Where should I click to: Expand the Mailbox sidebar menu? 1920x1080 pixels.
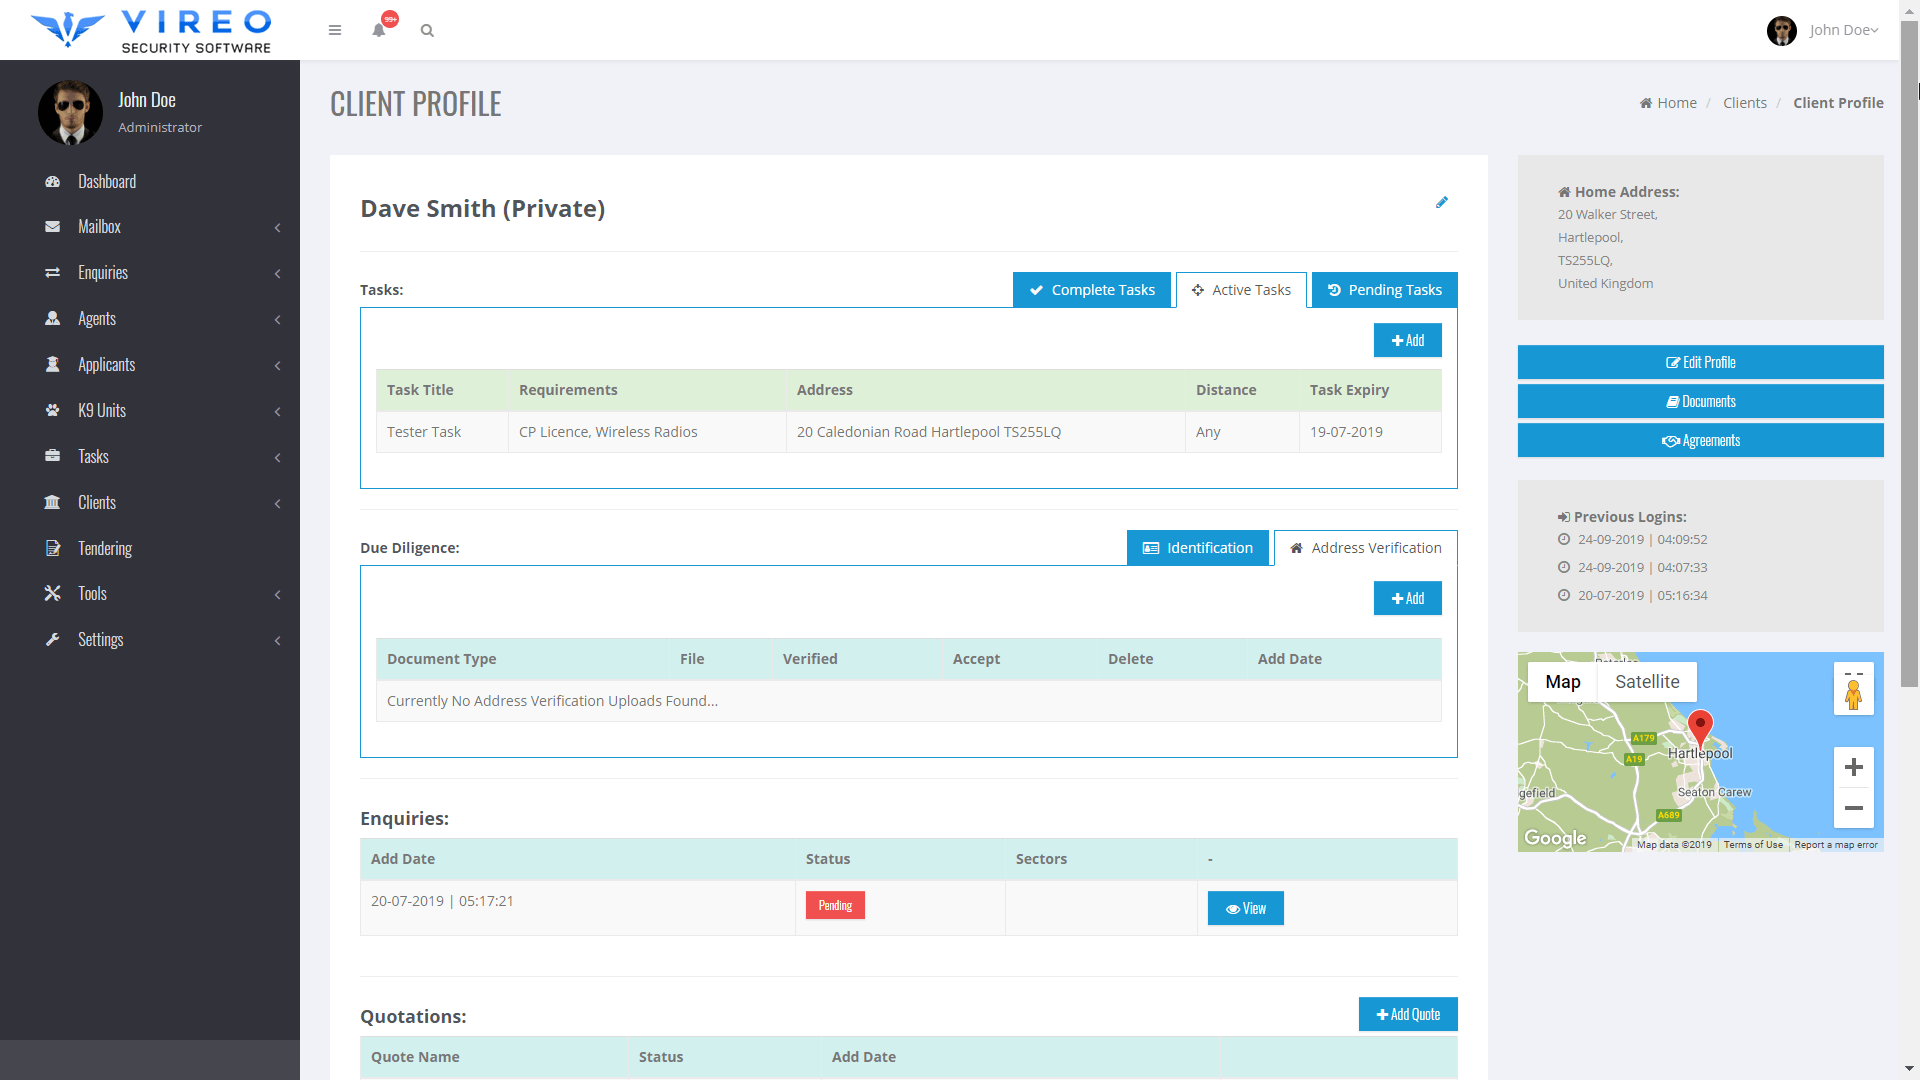99,227
